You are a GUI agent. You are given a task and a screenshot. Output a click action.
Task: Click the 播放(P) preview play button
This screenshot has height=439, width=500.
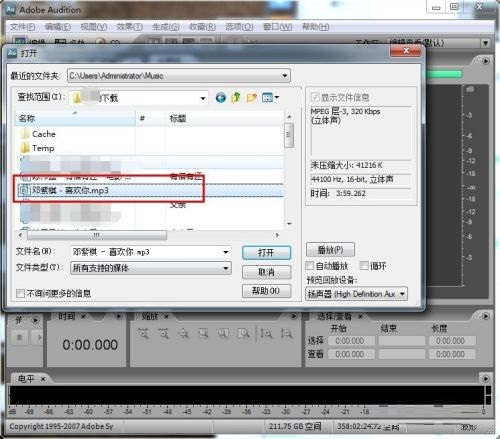click(330, 250)
